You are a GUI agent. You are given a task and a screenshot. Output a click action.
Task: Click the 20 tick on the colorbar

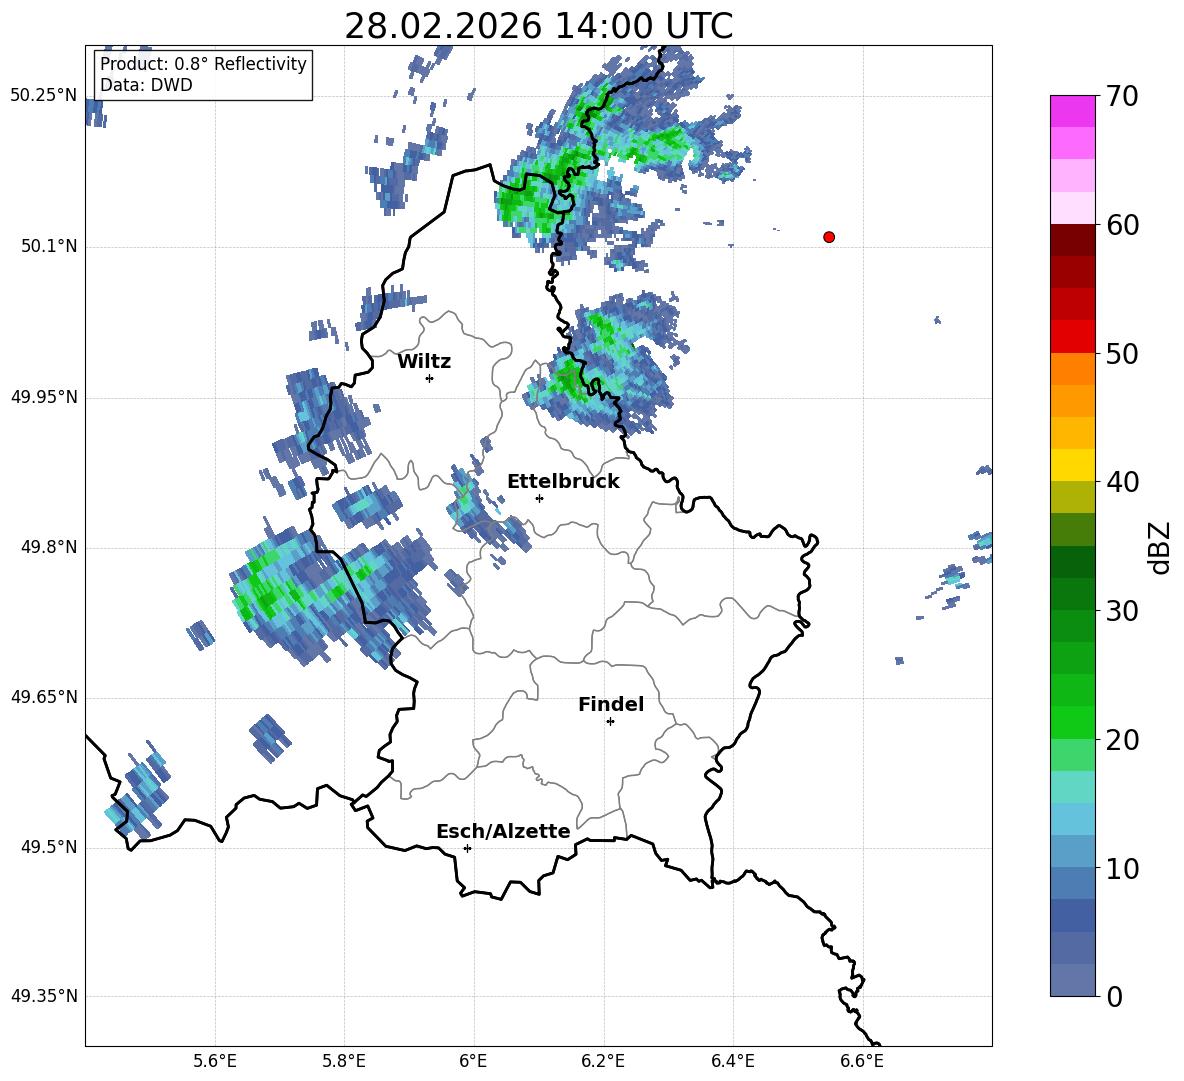1123,740
